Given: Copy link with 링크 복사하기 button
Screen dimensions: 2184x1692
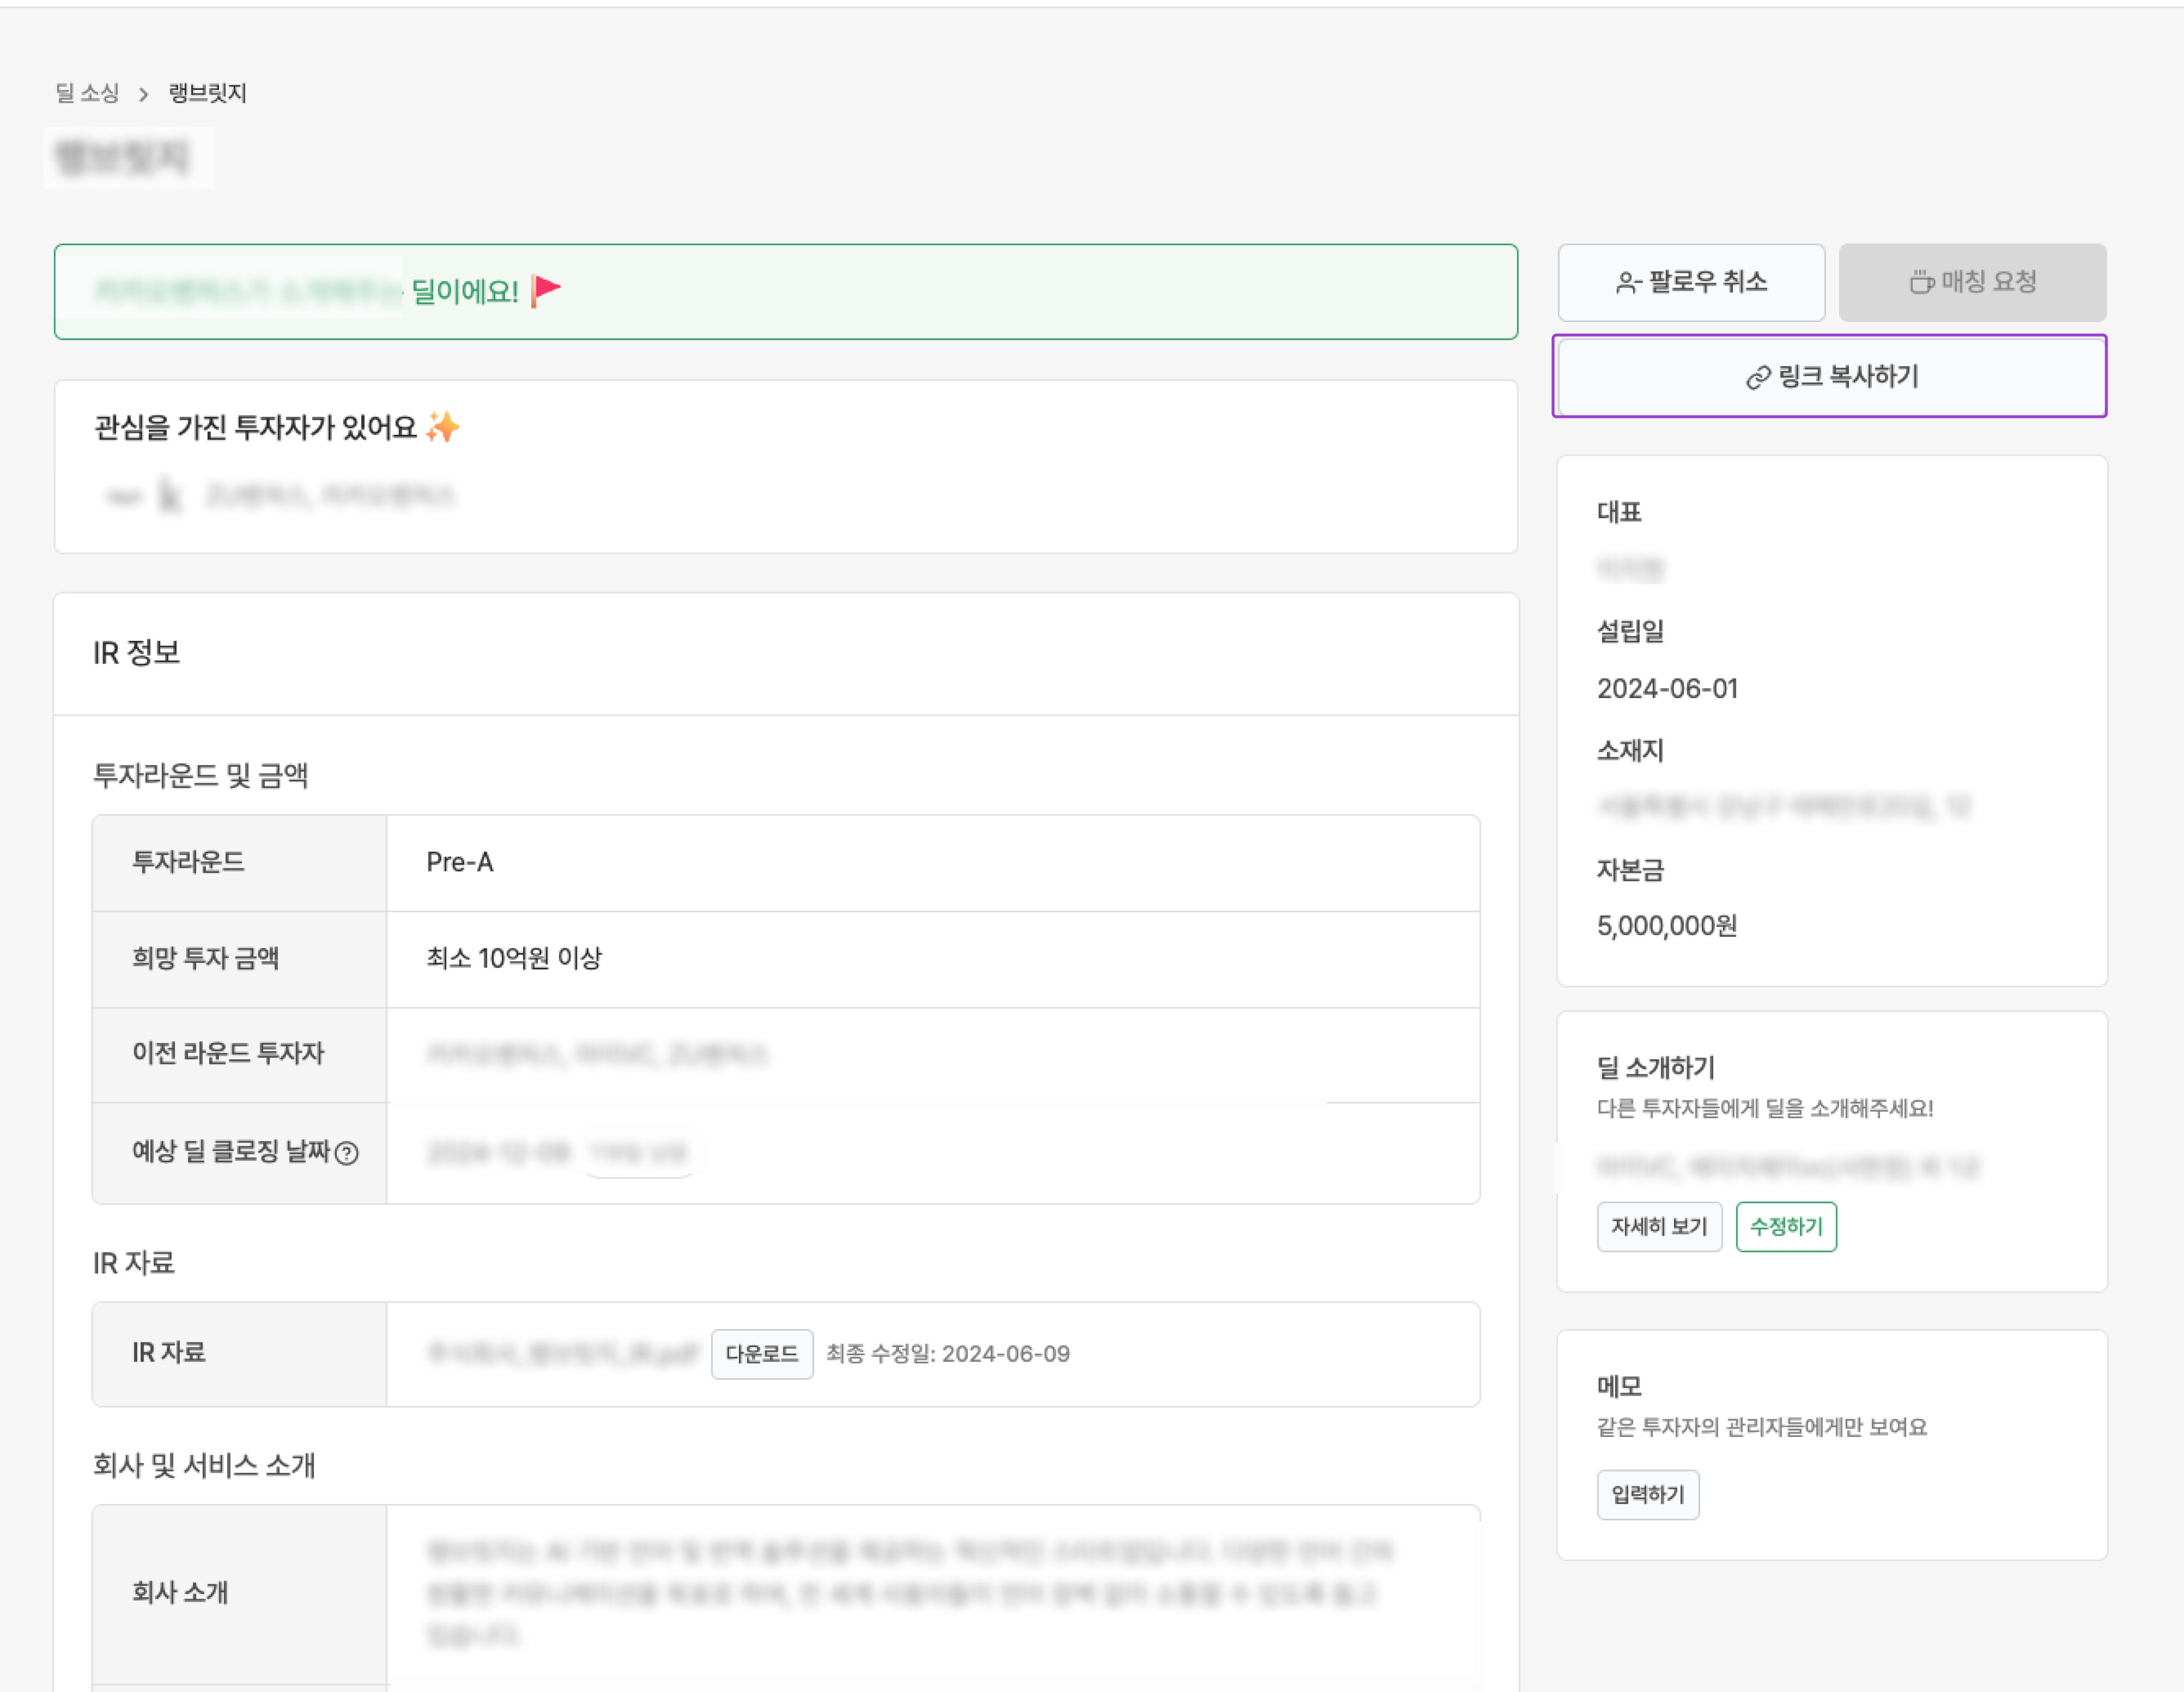Looking at the screenshot, I should pyautogui.click(x=1830, y=377).
